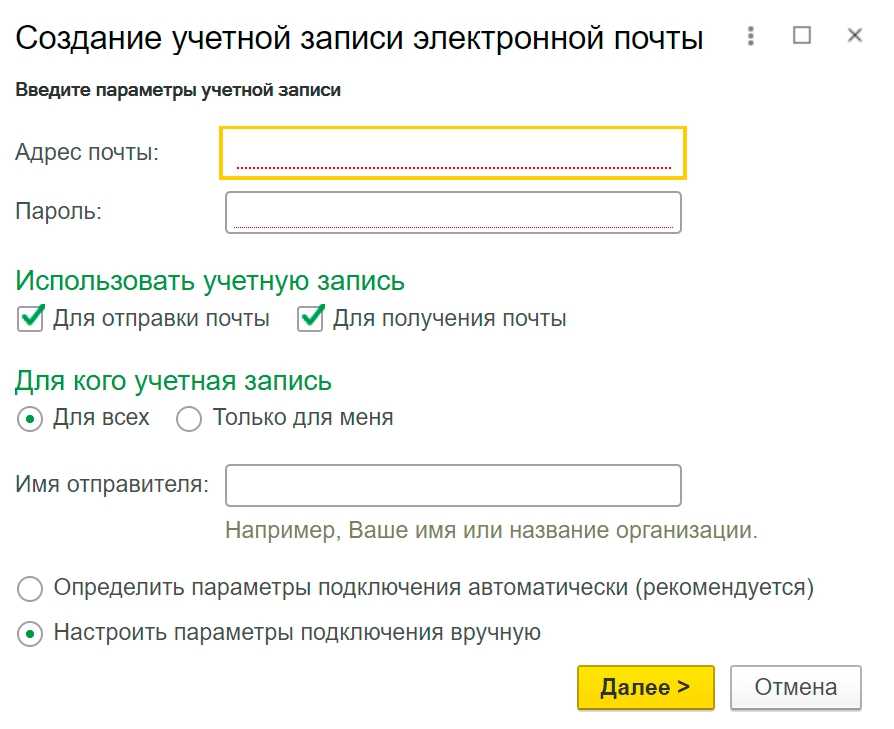Click the Для получения почты label text

pos(450,319)
